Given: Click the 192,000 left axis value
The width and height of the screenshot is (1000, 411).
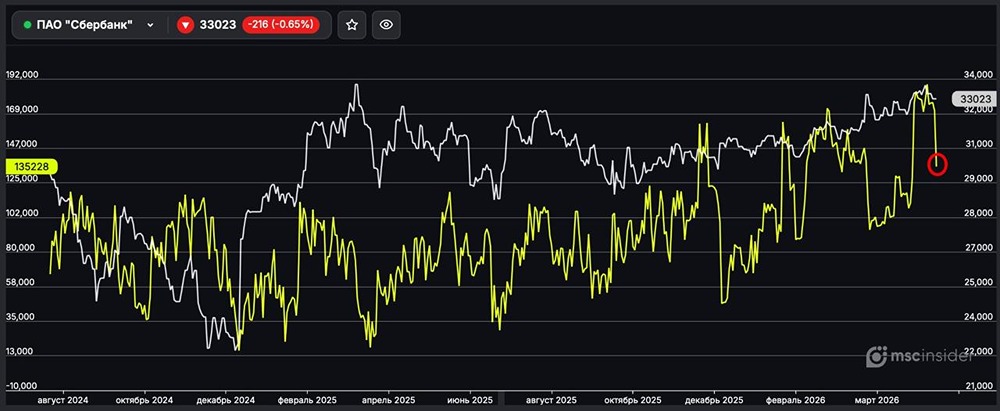Looking at the screenshot, I should [x=22, y=75].
